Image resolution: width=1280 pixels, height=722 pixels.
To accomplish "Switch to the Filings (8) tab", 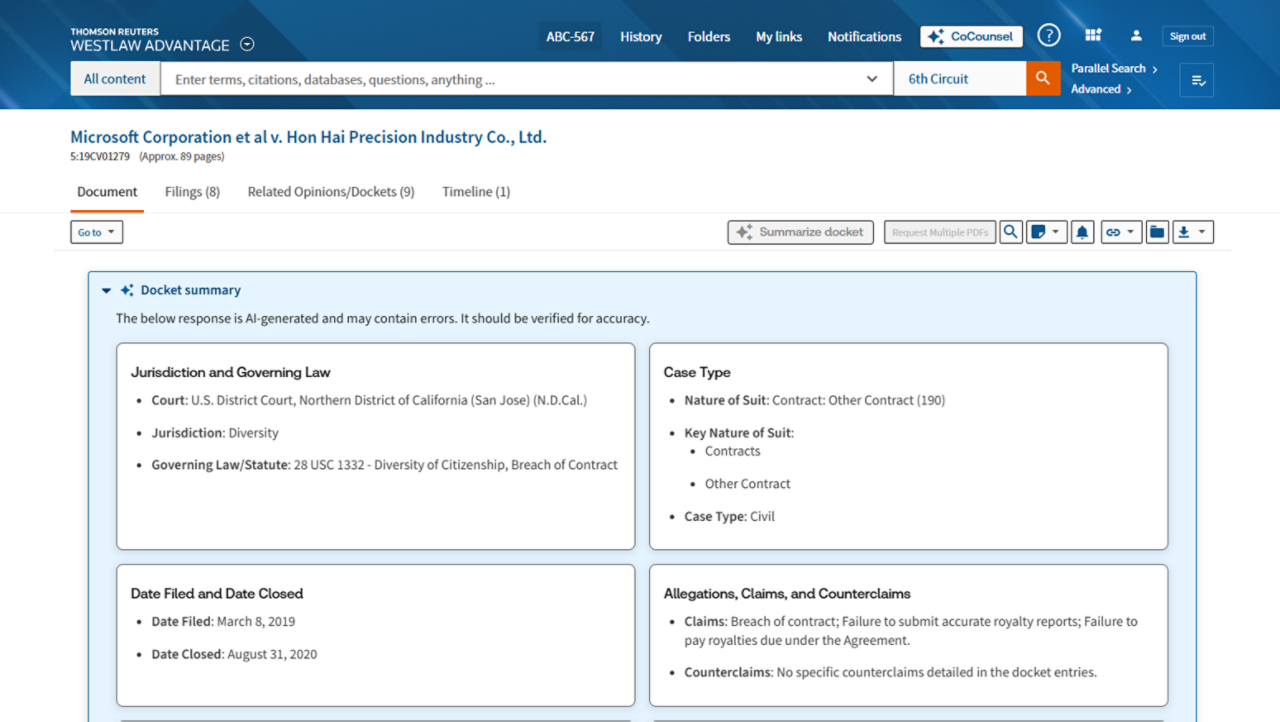I will pyautogui.click(x=192, y=192).
